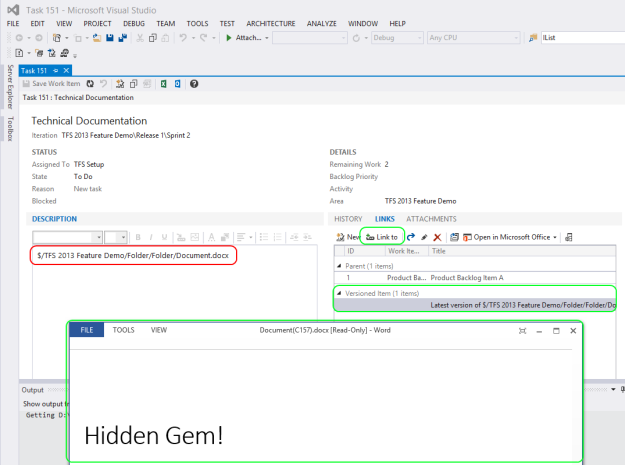Switch to the HISTORY tab
The image size is (625, 465).
point(347,218)
